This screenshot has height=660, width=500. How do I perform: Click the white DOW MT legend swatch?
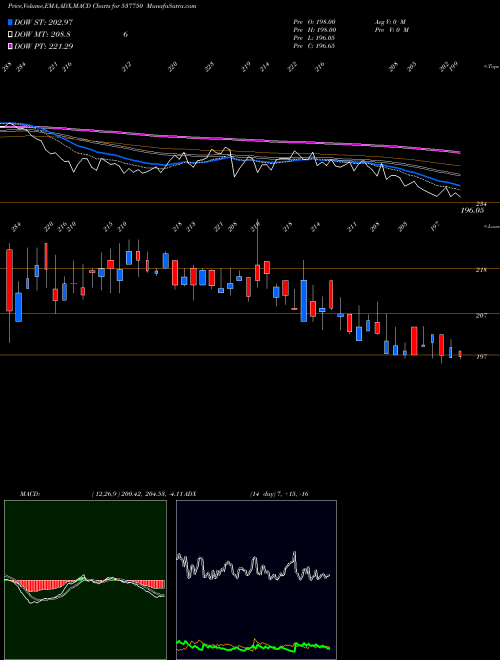11,34
